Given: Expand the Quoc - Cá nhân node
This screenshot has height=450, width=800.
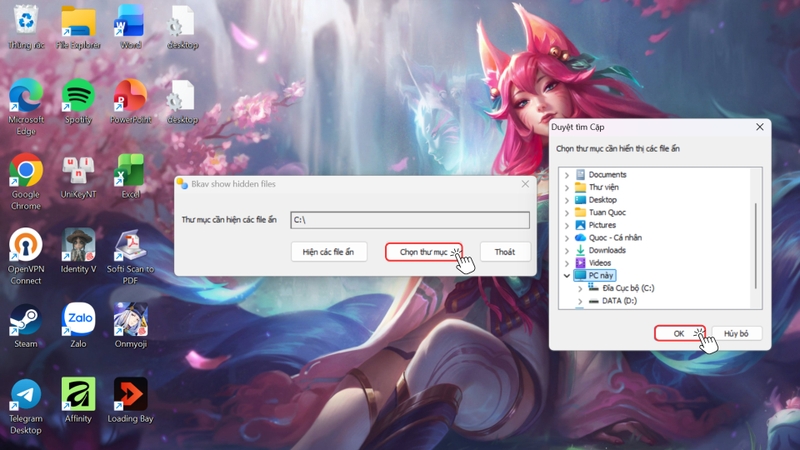Looking at the screenshot, I should (566, 238).
